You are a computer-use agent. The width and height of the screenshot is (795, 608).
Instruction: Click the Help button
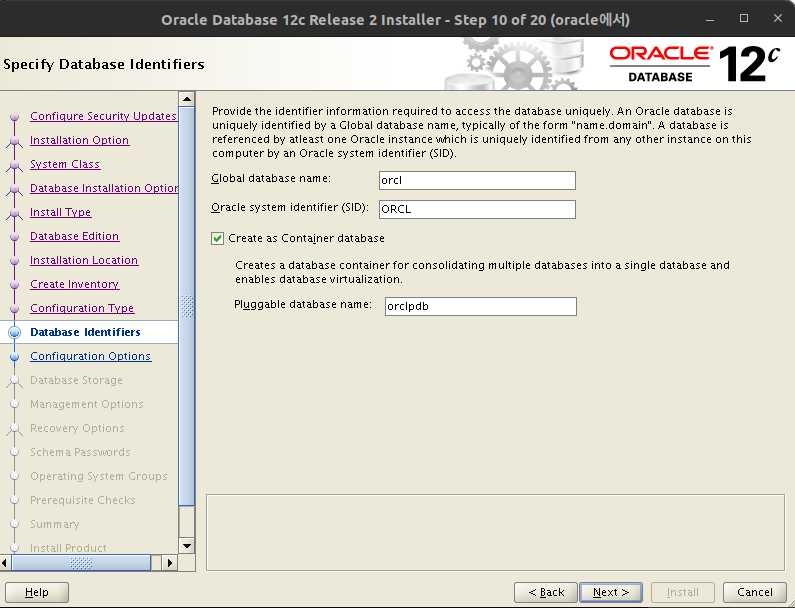37,592
